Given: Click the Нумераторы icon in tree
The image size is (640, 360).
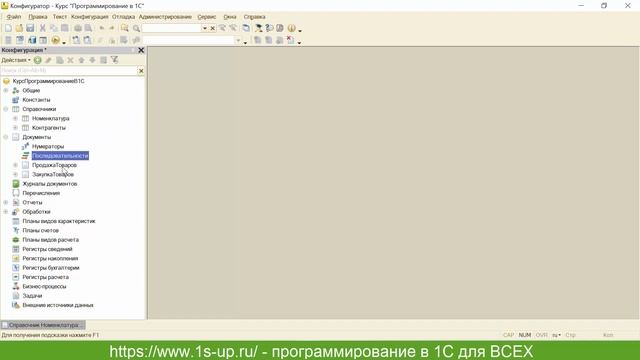Looking at the screenshot, I should tap(25, 146).
